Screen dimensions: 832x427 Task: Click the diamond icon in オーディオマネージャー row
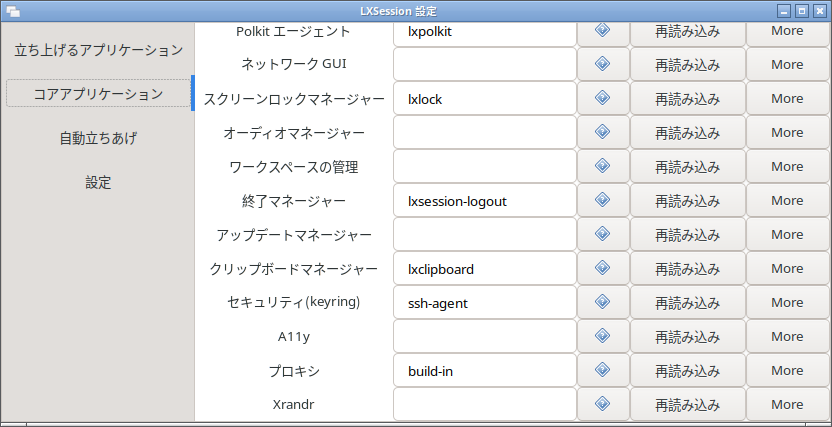click(602, 132)
